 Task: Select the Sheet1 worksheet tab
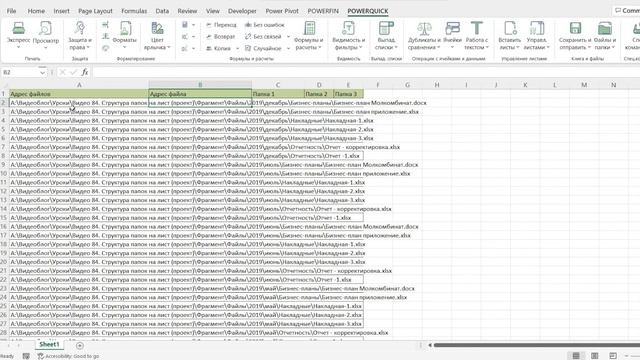pos(49,344)
